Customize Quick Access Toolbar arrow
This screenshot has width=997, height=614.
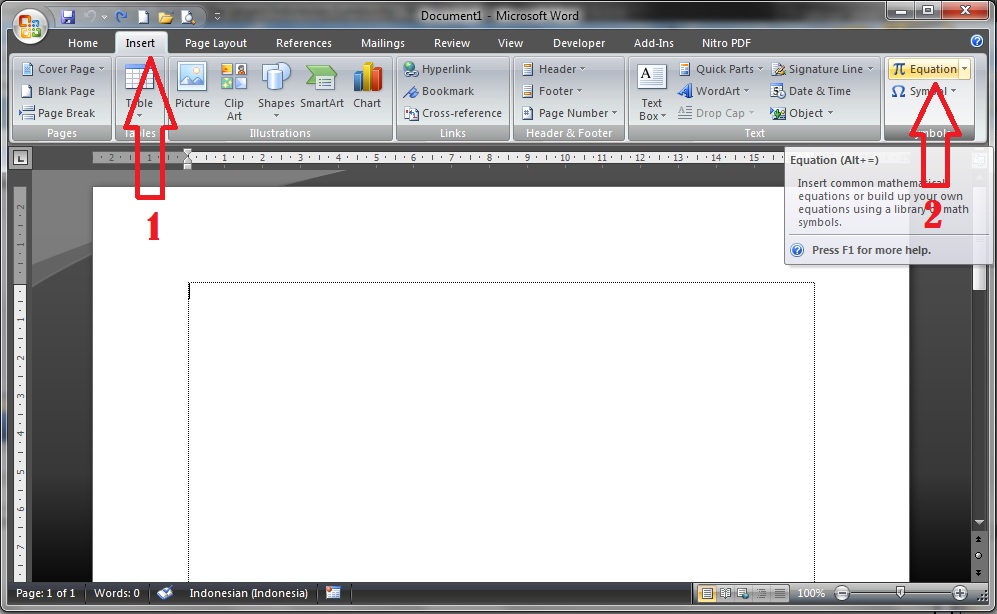(x=217, y=17)
